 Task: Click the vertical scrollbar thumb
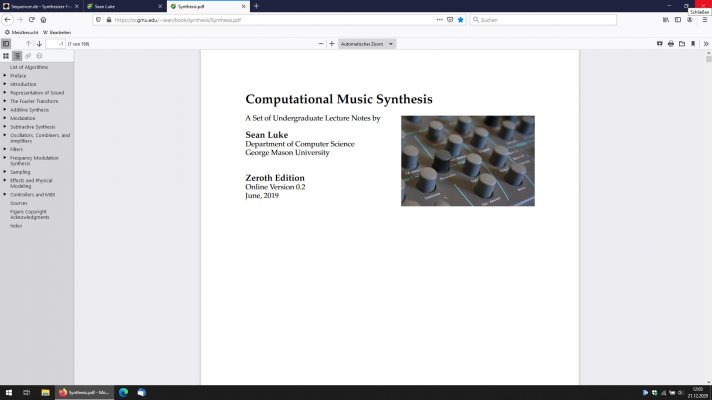(x=708, y=59)
